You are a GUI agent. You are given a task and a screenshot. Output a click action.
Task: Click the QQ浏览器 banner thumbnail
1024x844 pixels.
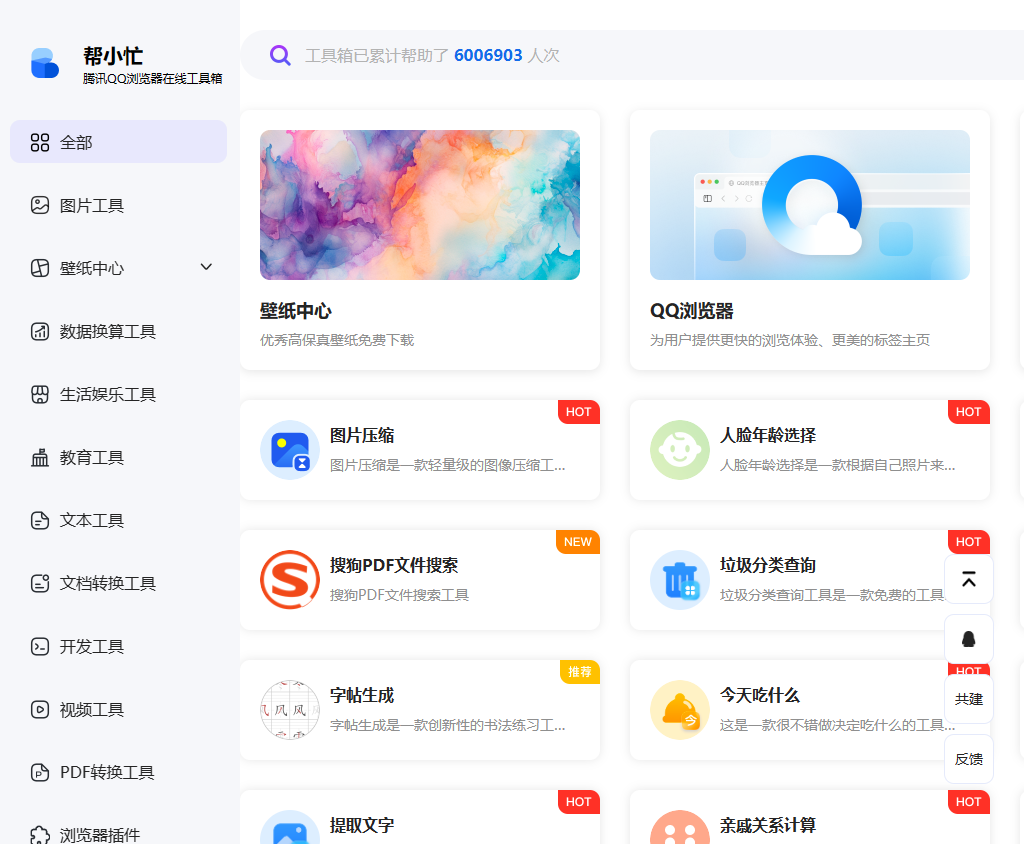[x=810, y=205]
